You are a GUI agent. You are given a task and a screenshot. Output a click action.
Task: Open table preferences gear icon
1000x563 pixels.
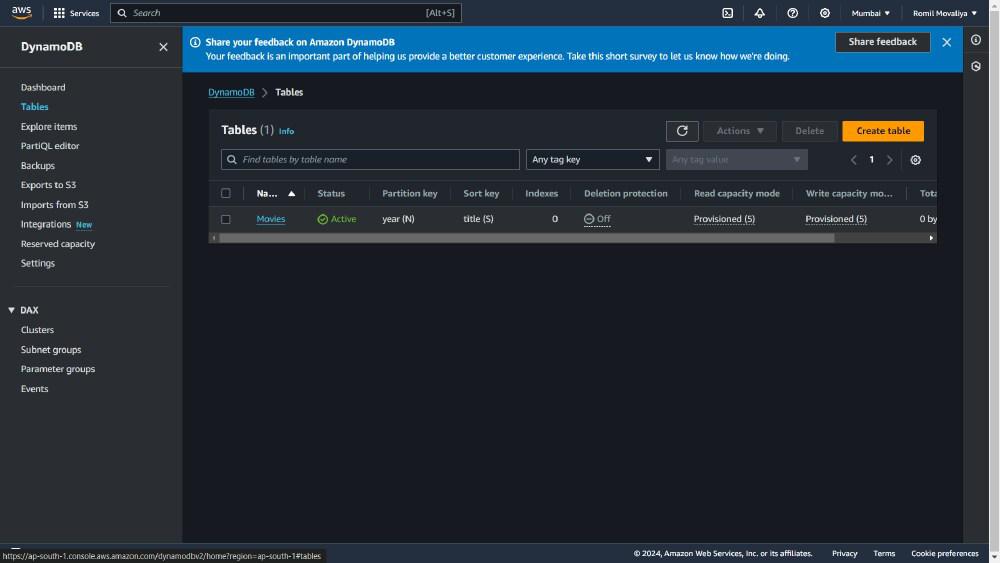(x=915, y=160)
